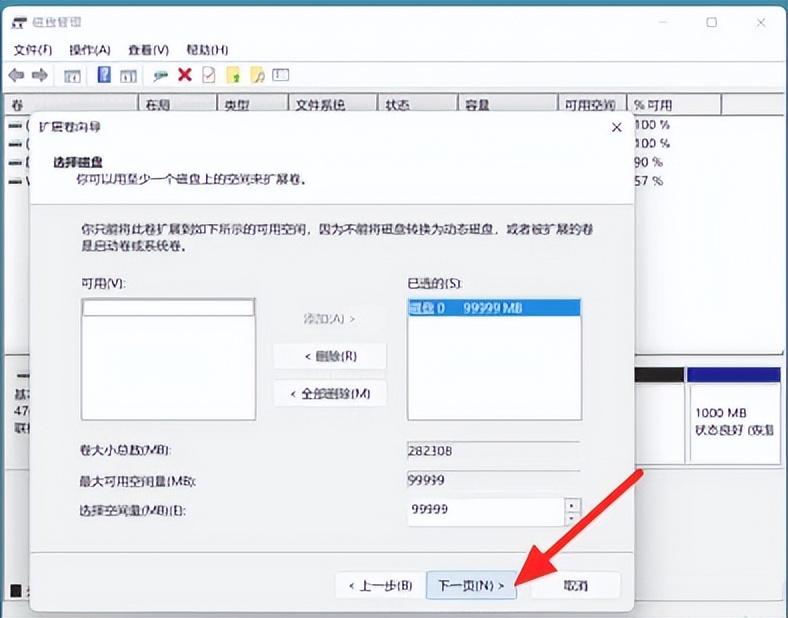
Task: Open the 查看(V) menu
Action: pos(148,49)
